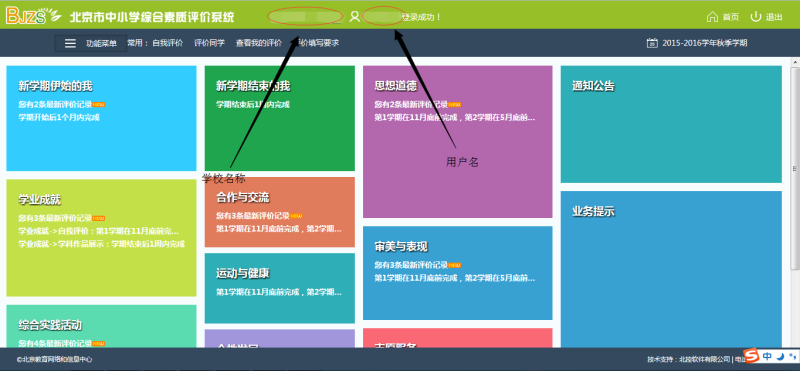Image resolution: width=800 pixels, height=371 pixels.
Task: Open the calendar icon beside 2015-2016学年
Action: (652, 43)
